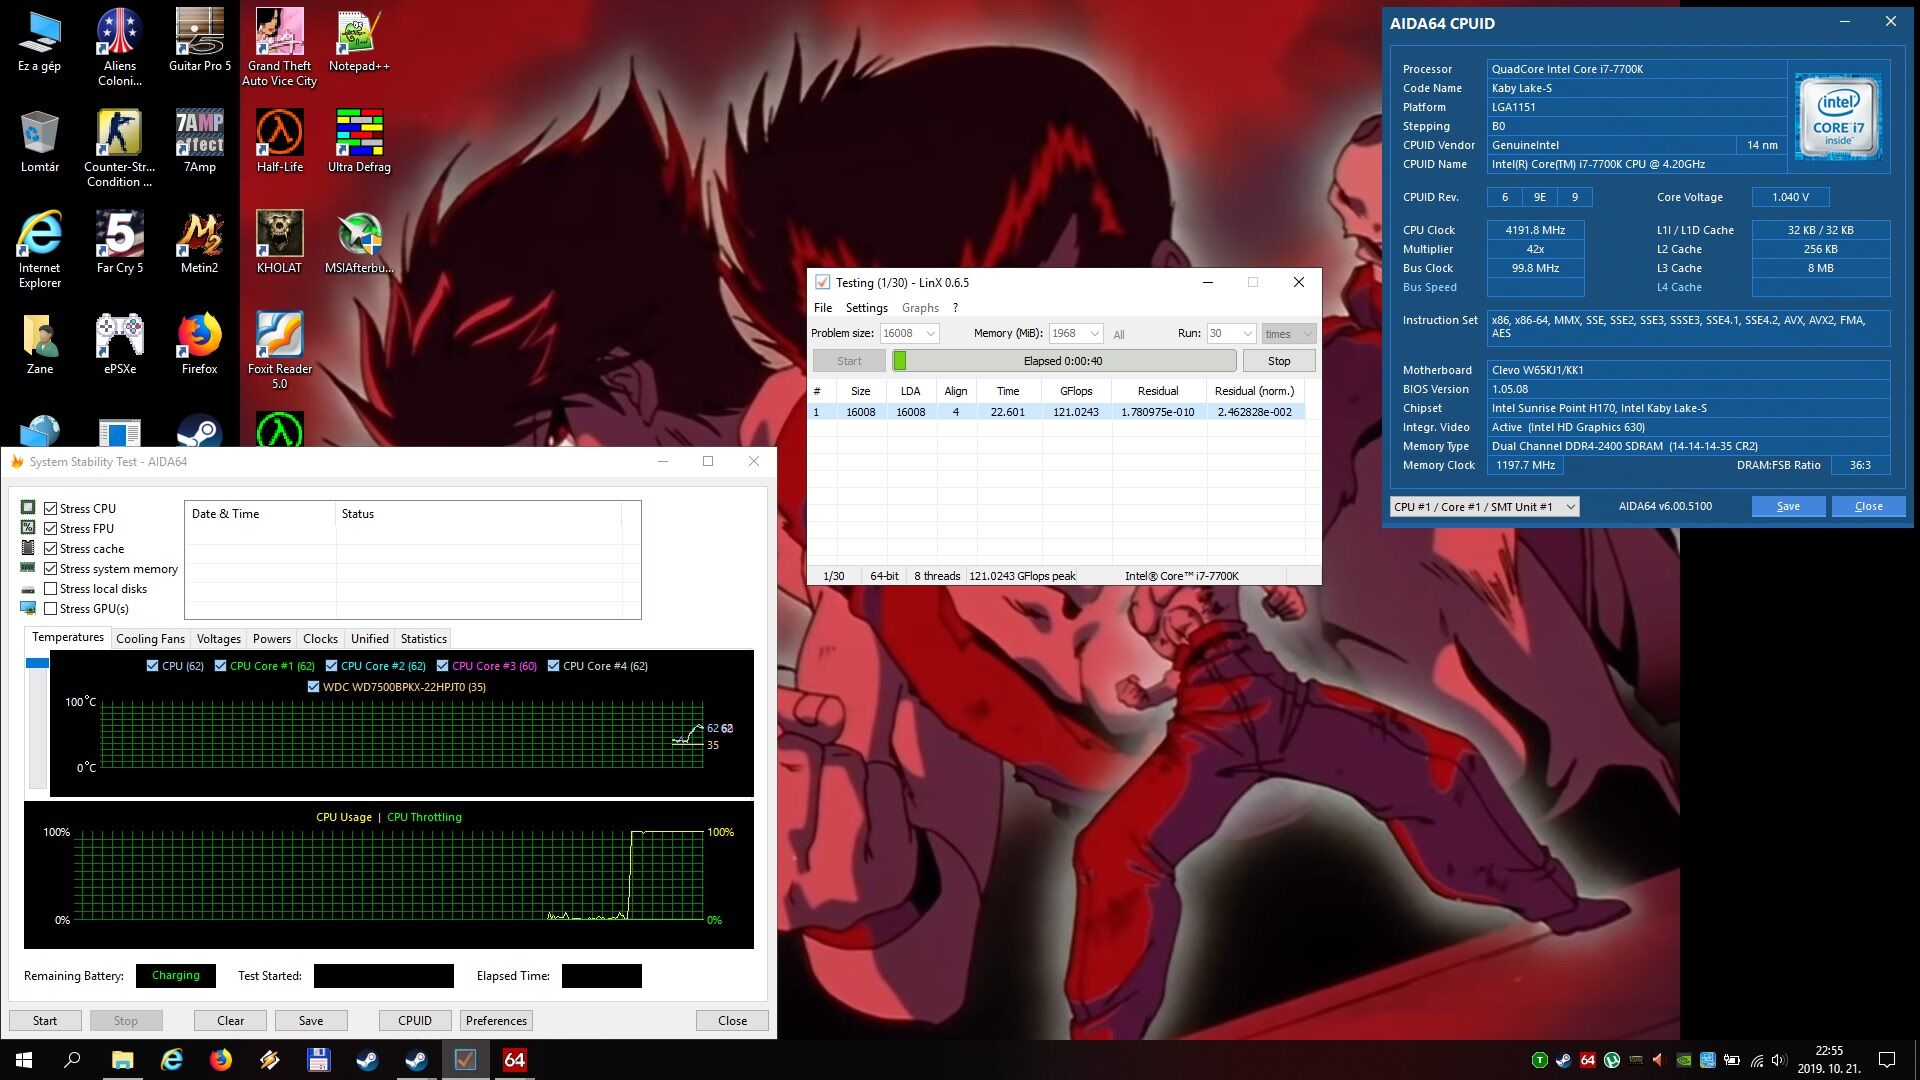1920x1080 pixels.
Task: Click Start in System Stability Test
Action: click(x=45, y=1021)
